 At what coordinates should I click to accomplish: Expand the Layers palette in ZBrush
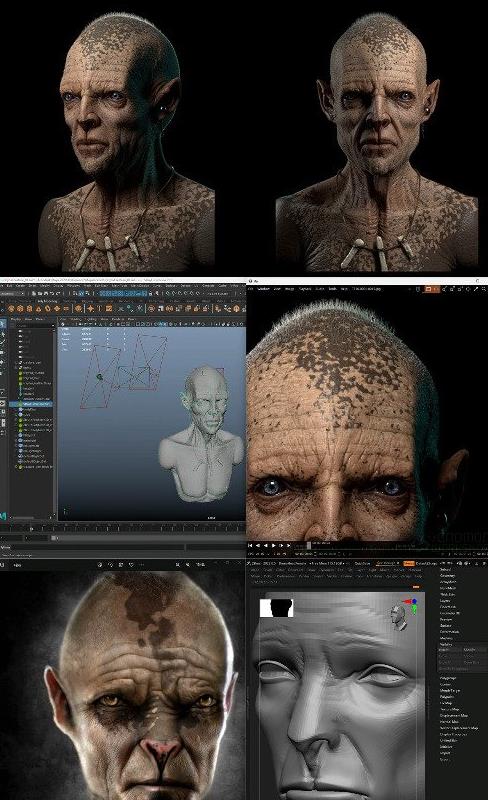pyautogui.click(x=445, y=601)
